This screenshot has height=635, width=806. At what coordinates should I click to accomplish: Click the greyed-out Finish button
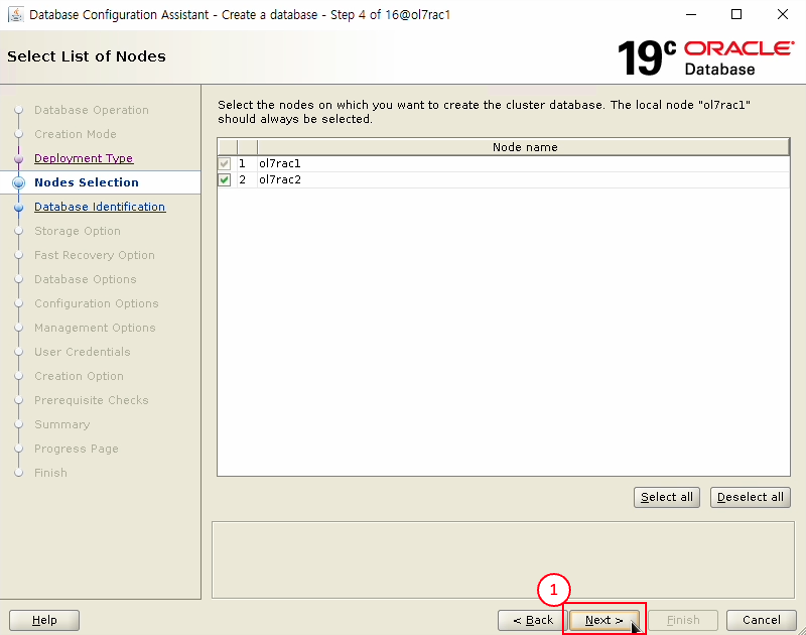(x=683, y=620)
